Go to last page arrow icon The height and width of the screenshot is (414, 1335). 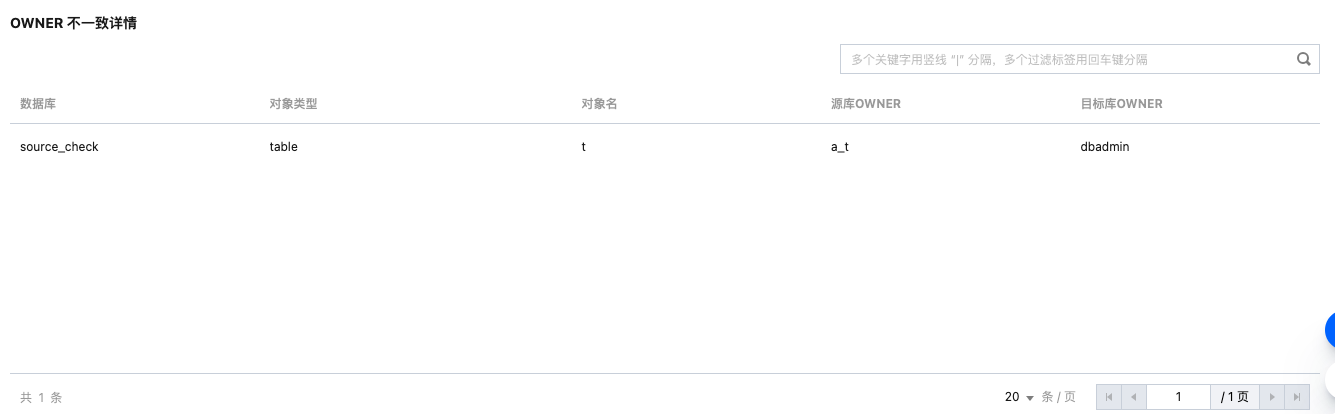click(x=1297, y=397)
